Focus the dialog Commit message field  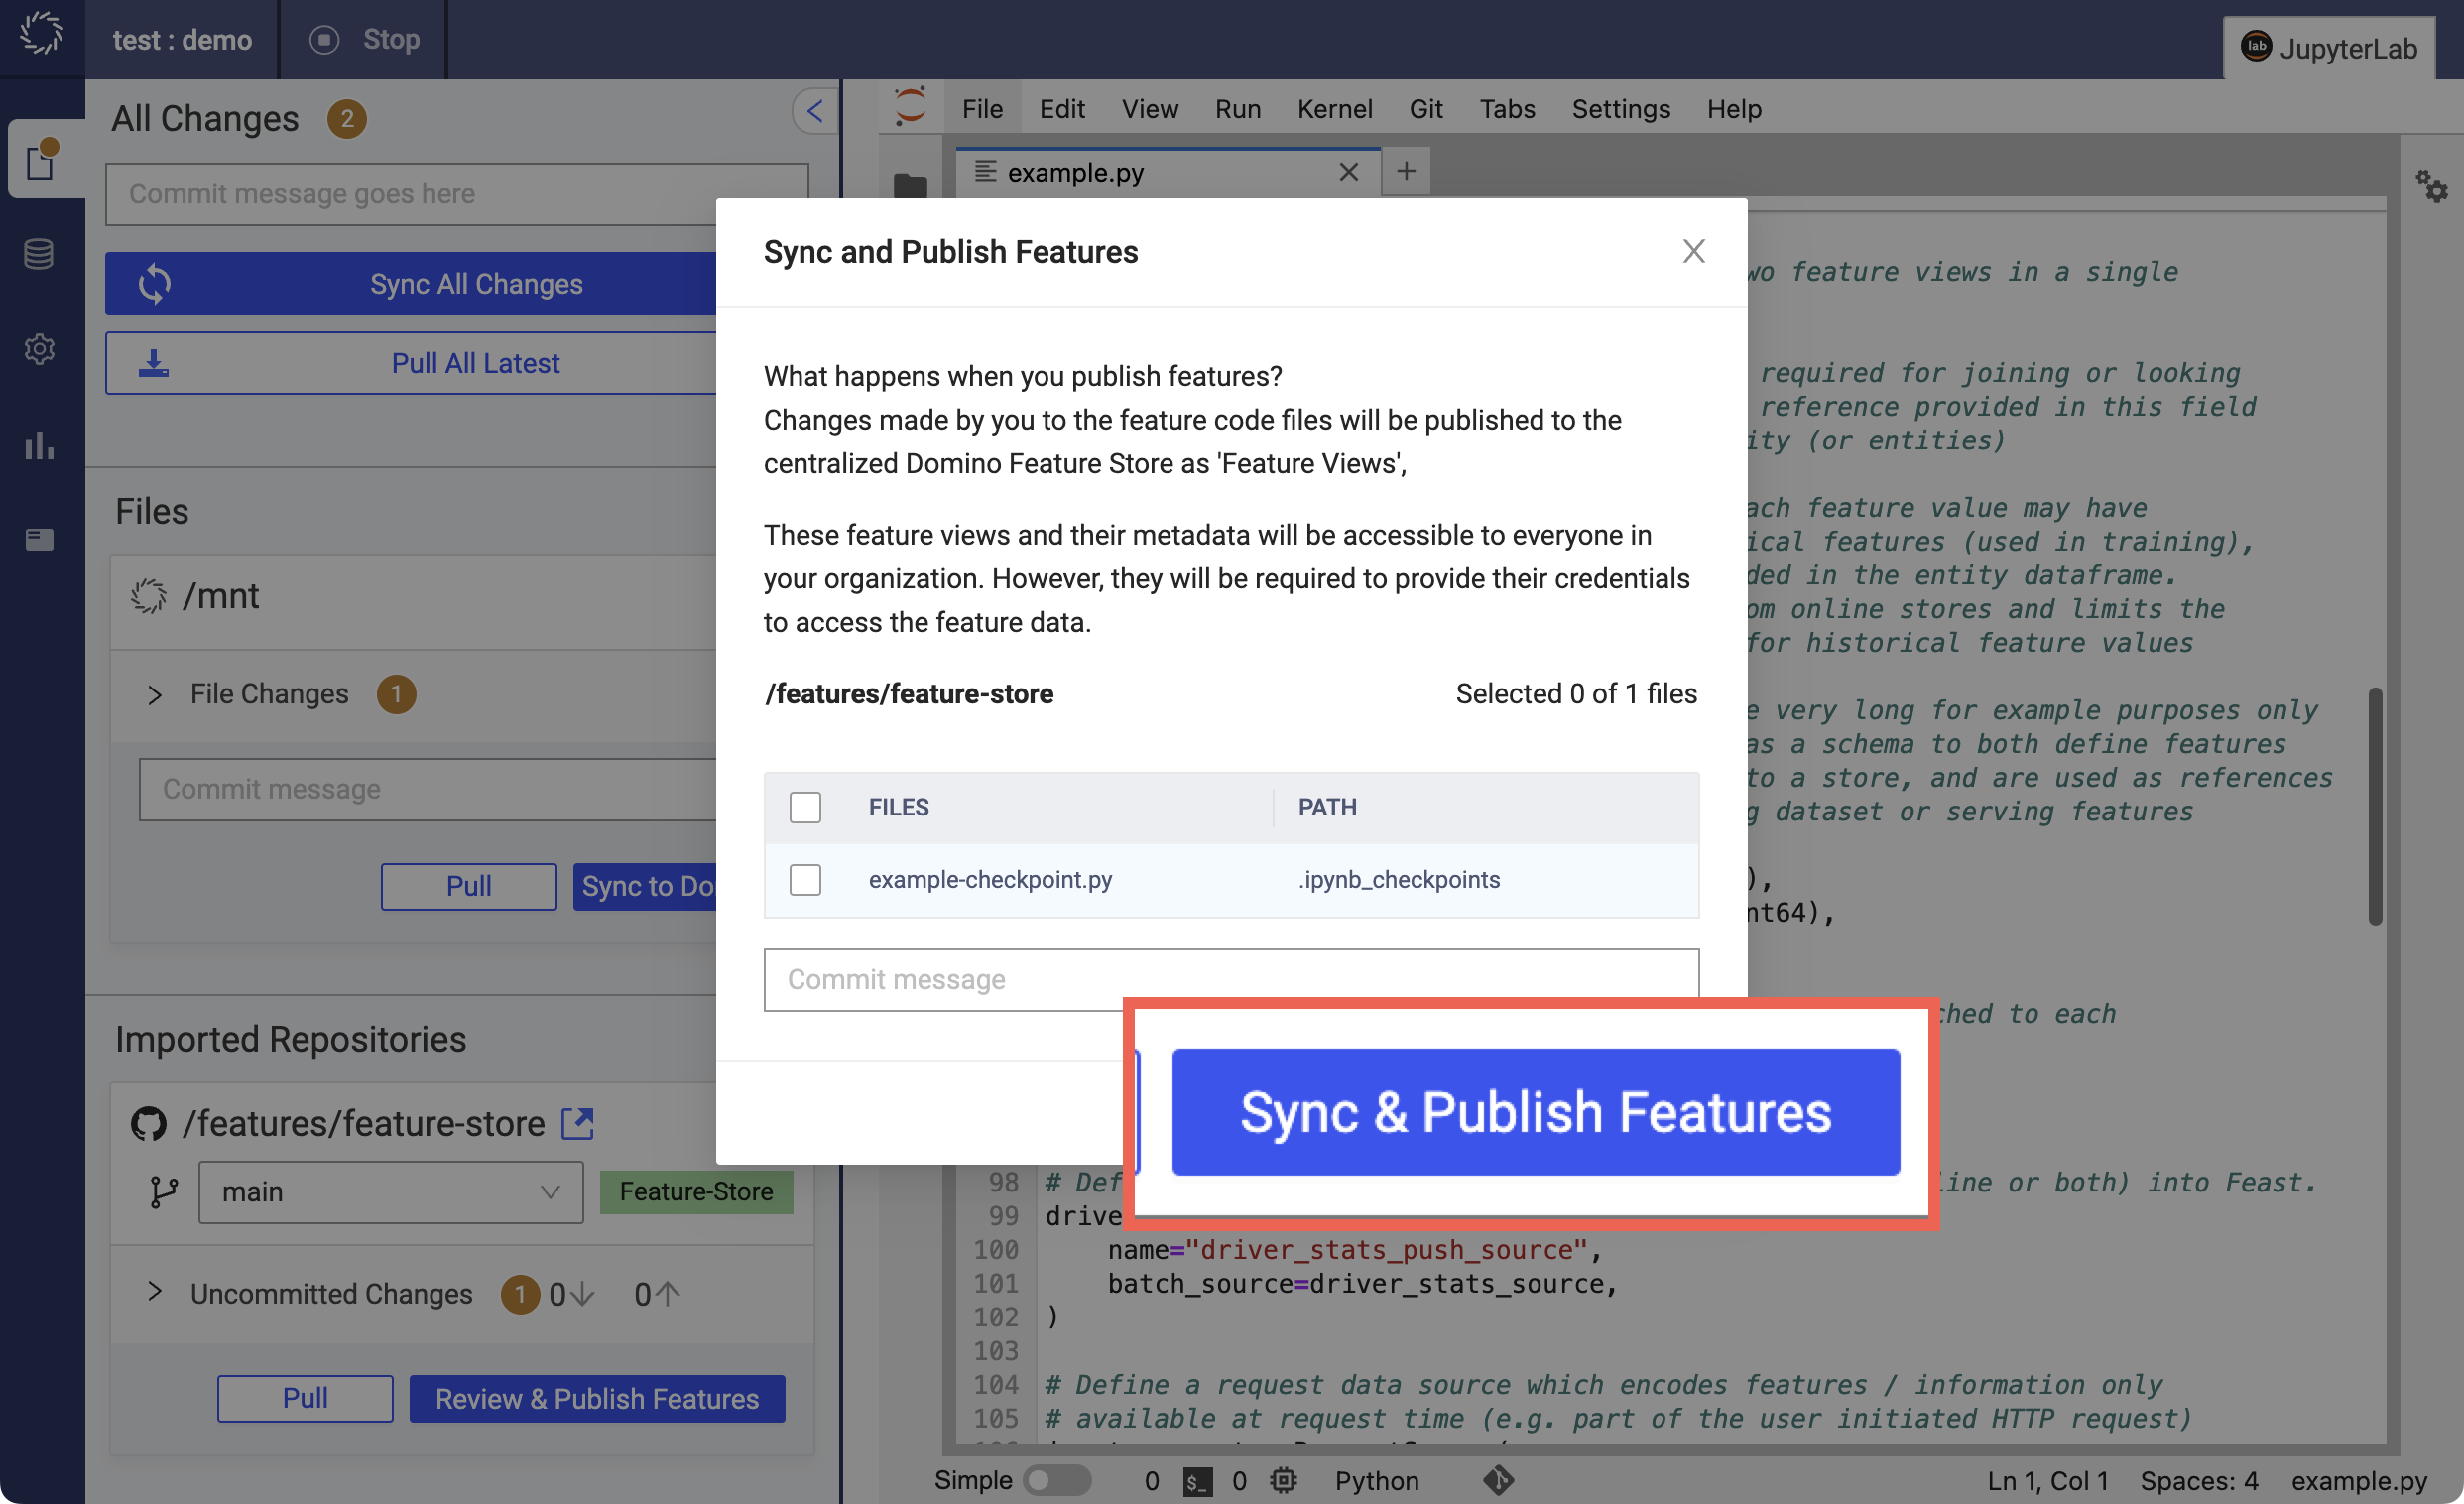pyautogui.click(x=1231, y=978)
